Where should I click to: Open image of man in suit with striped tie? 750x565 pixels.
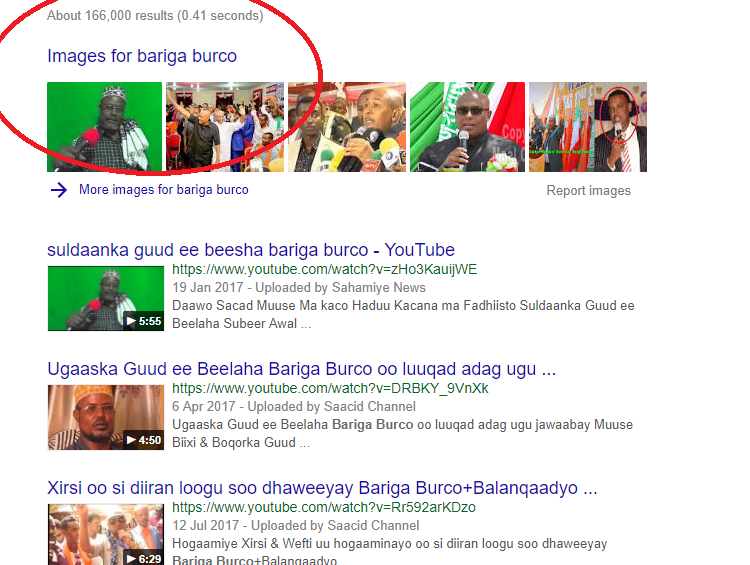pos(588,127)
